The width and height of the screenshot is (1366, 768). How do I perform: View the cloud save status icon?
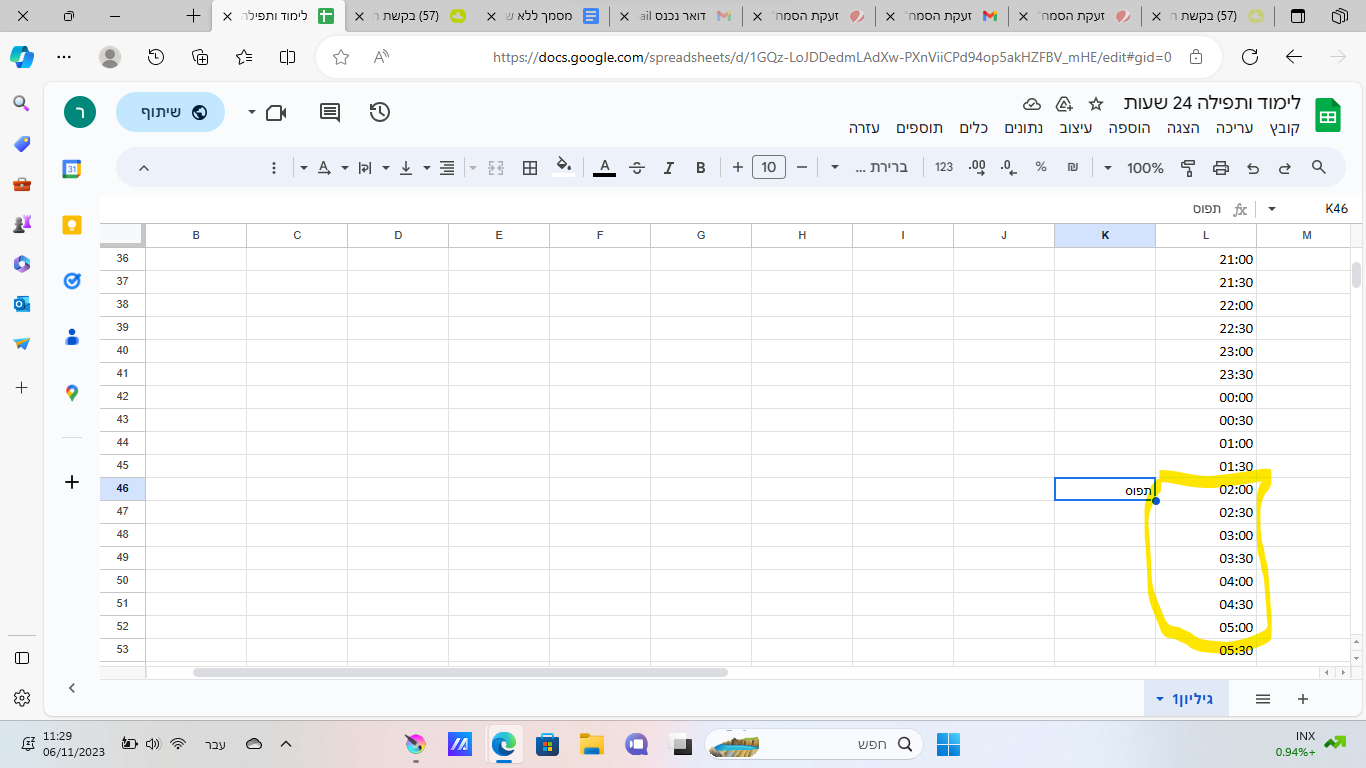1032,104
